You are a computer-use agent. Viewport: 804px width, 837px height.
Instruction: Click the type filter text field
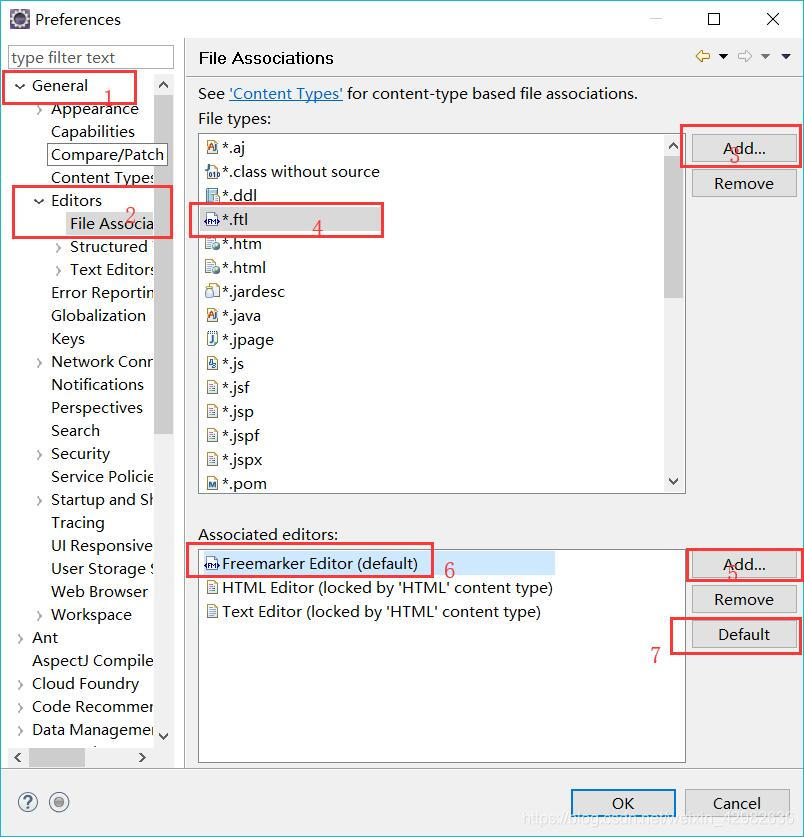pos(91,57)
